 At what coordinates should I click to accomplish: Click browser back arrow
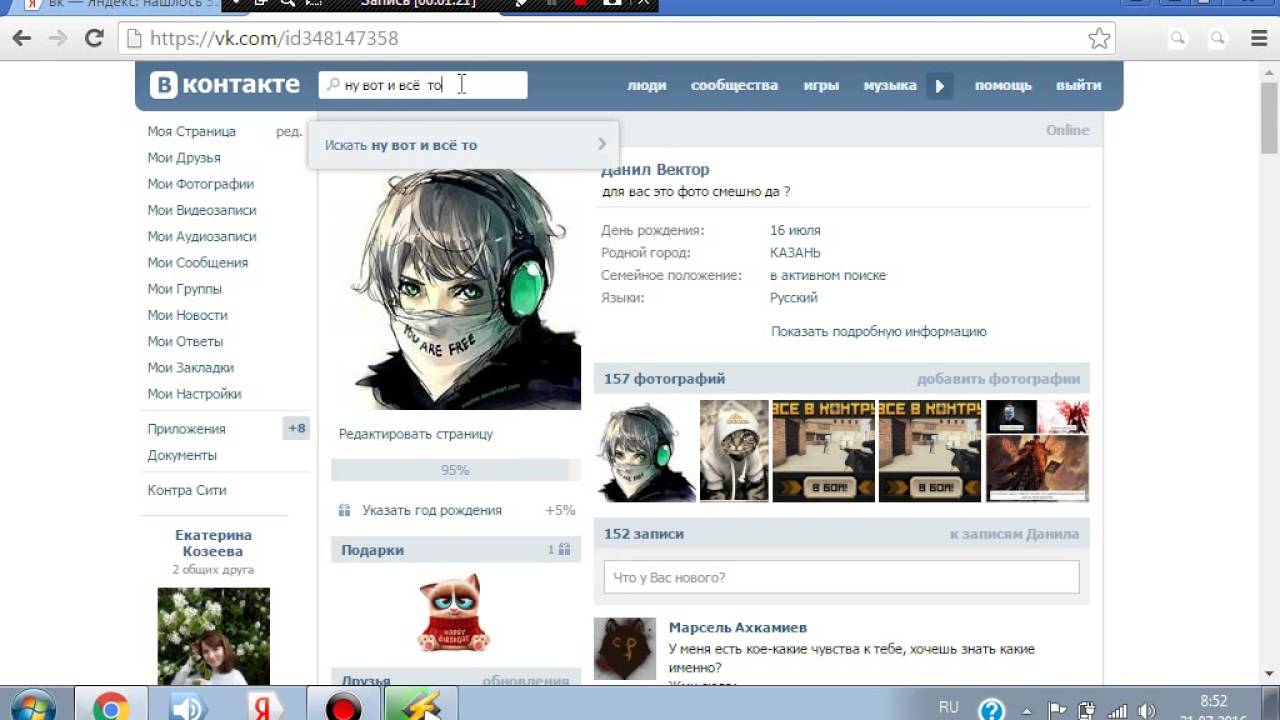coord(22,39)
